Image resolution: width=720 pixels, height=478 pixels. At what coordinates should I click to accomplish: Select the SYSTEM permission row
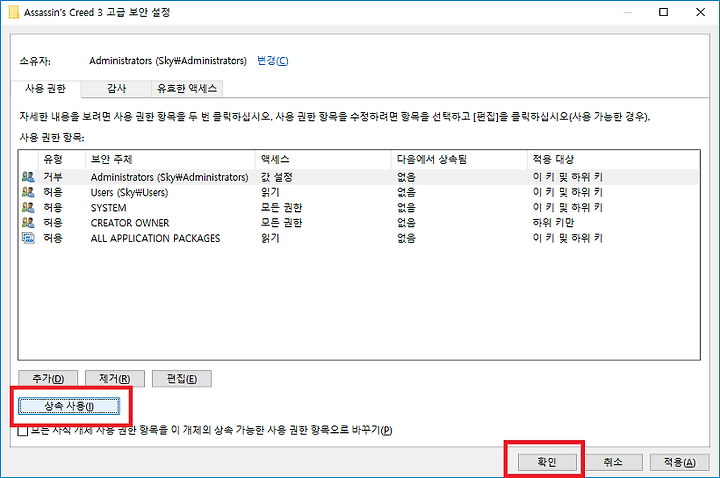click(x=359, y=208)
